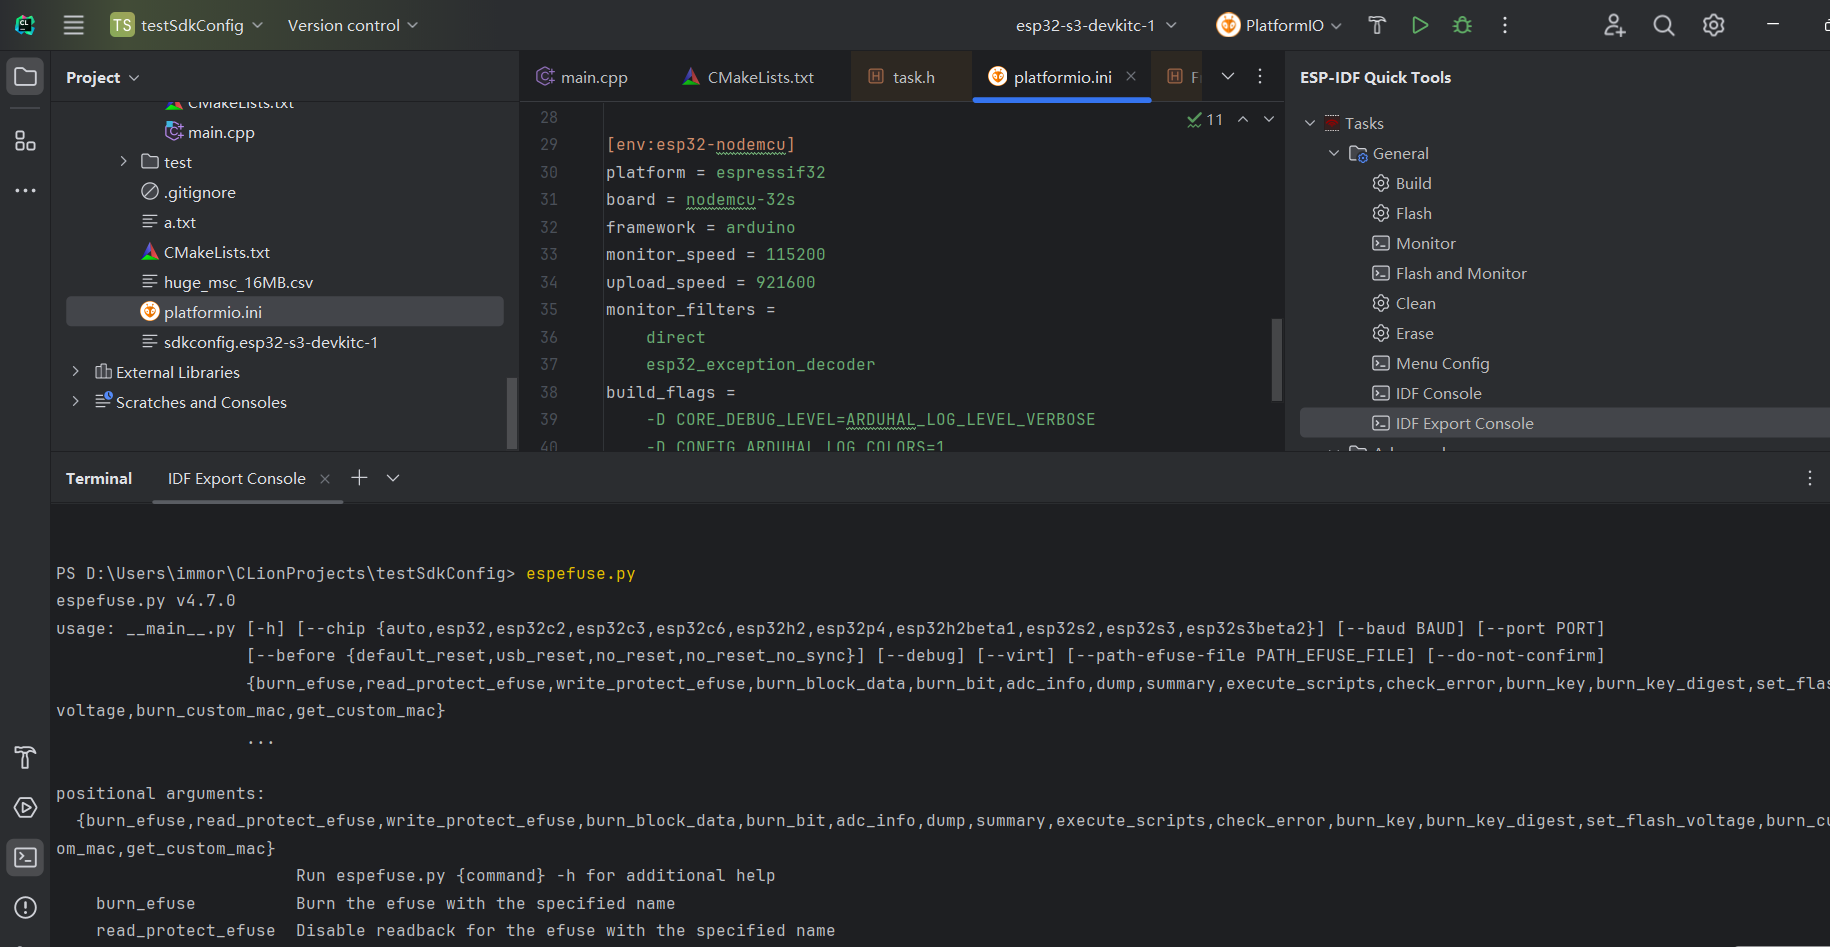The image size is (1830, 947).
Task: Run the Build task in Quick Tools
Action: pyautogui.click(x=1402, y=183)
